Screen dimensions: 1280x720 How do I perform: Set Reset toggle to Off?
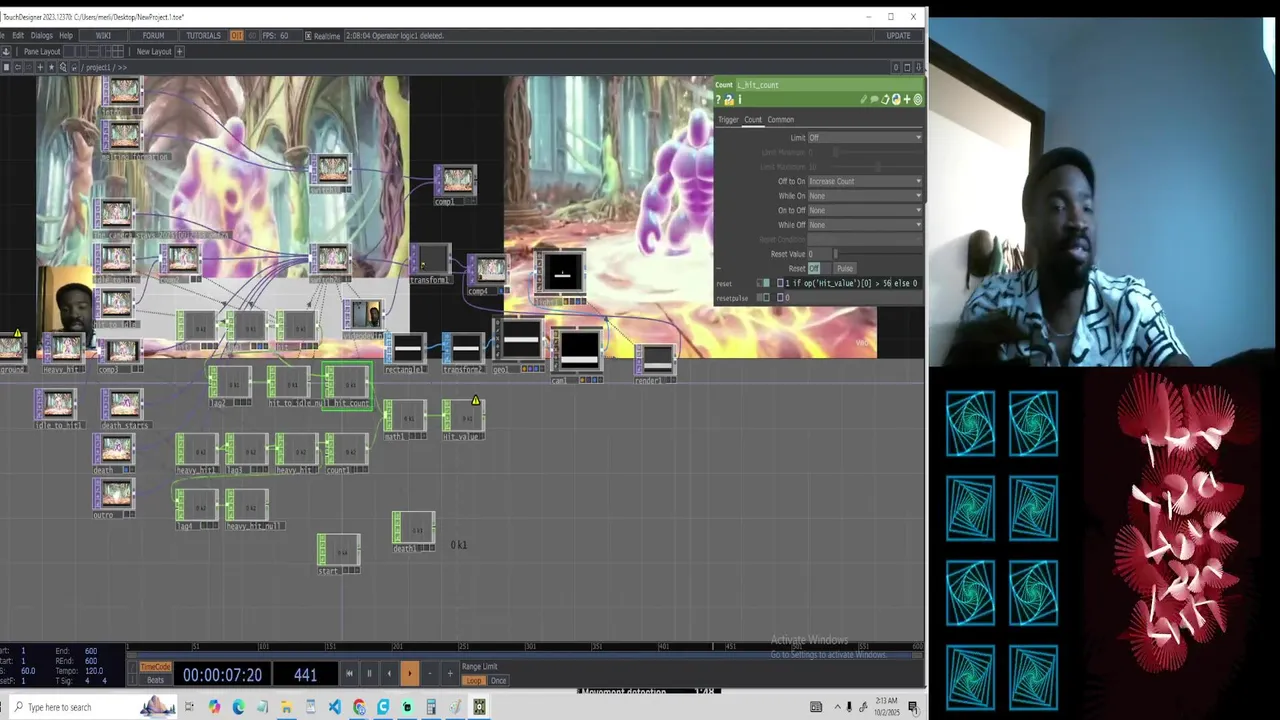click(813, 268)
